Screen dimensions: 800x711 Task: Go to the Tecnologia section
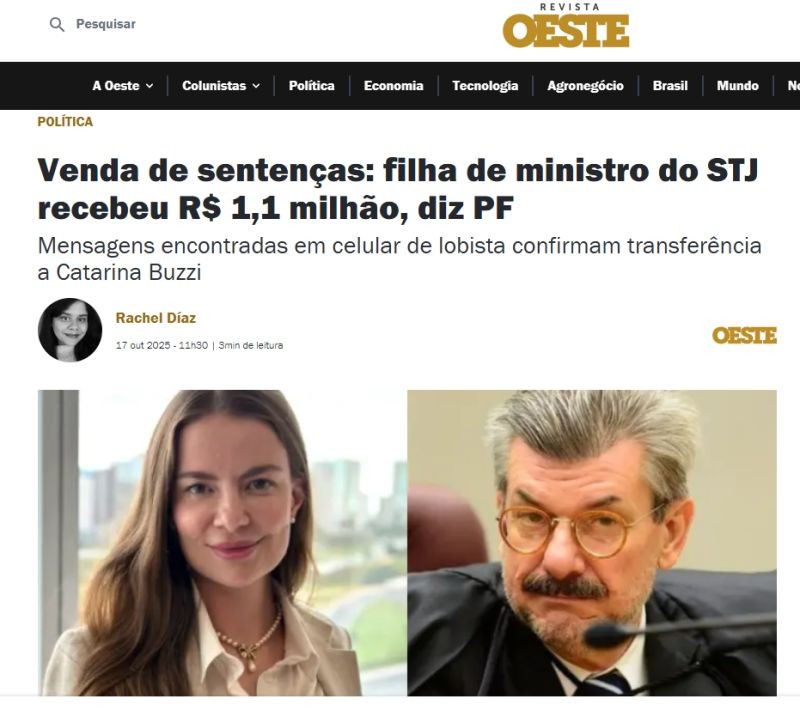pos(485,86)
